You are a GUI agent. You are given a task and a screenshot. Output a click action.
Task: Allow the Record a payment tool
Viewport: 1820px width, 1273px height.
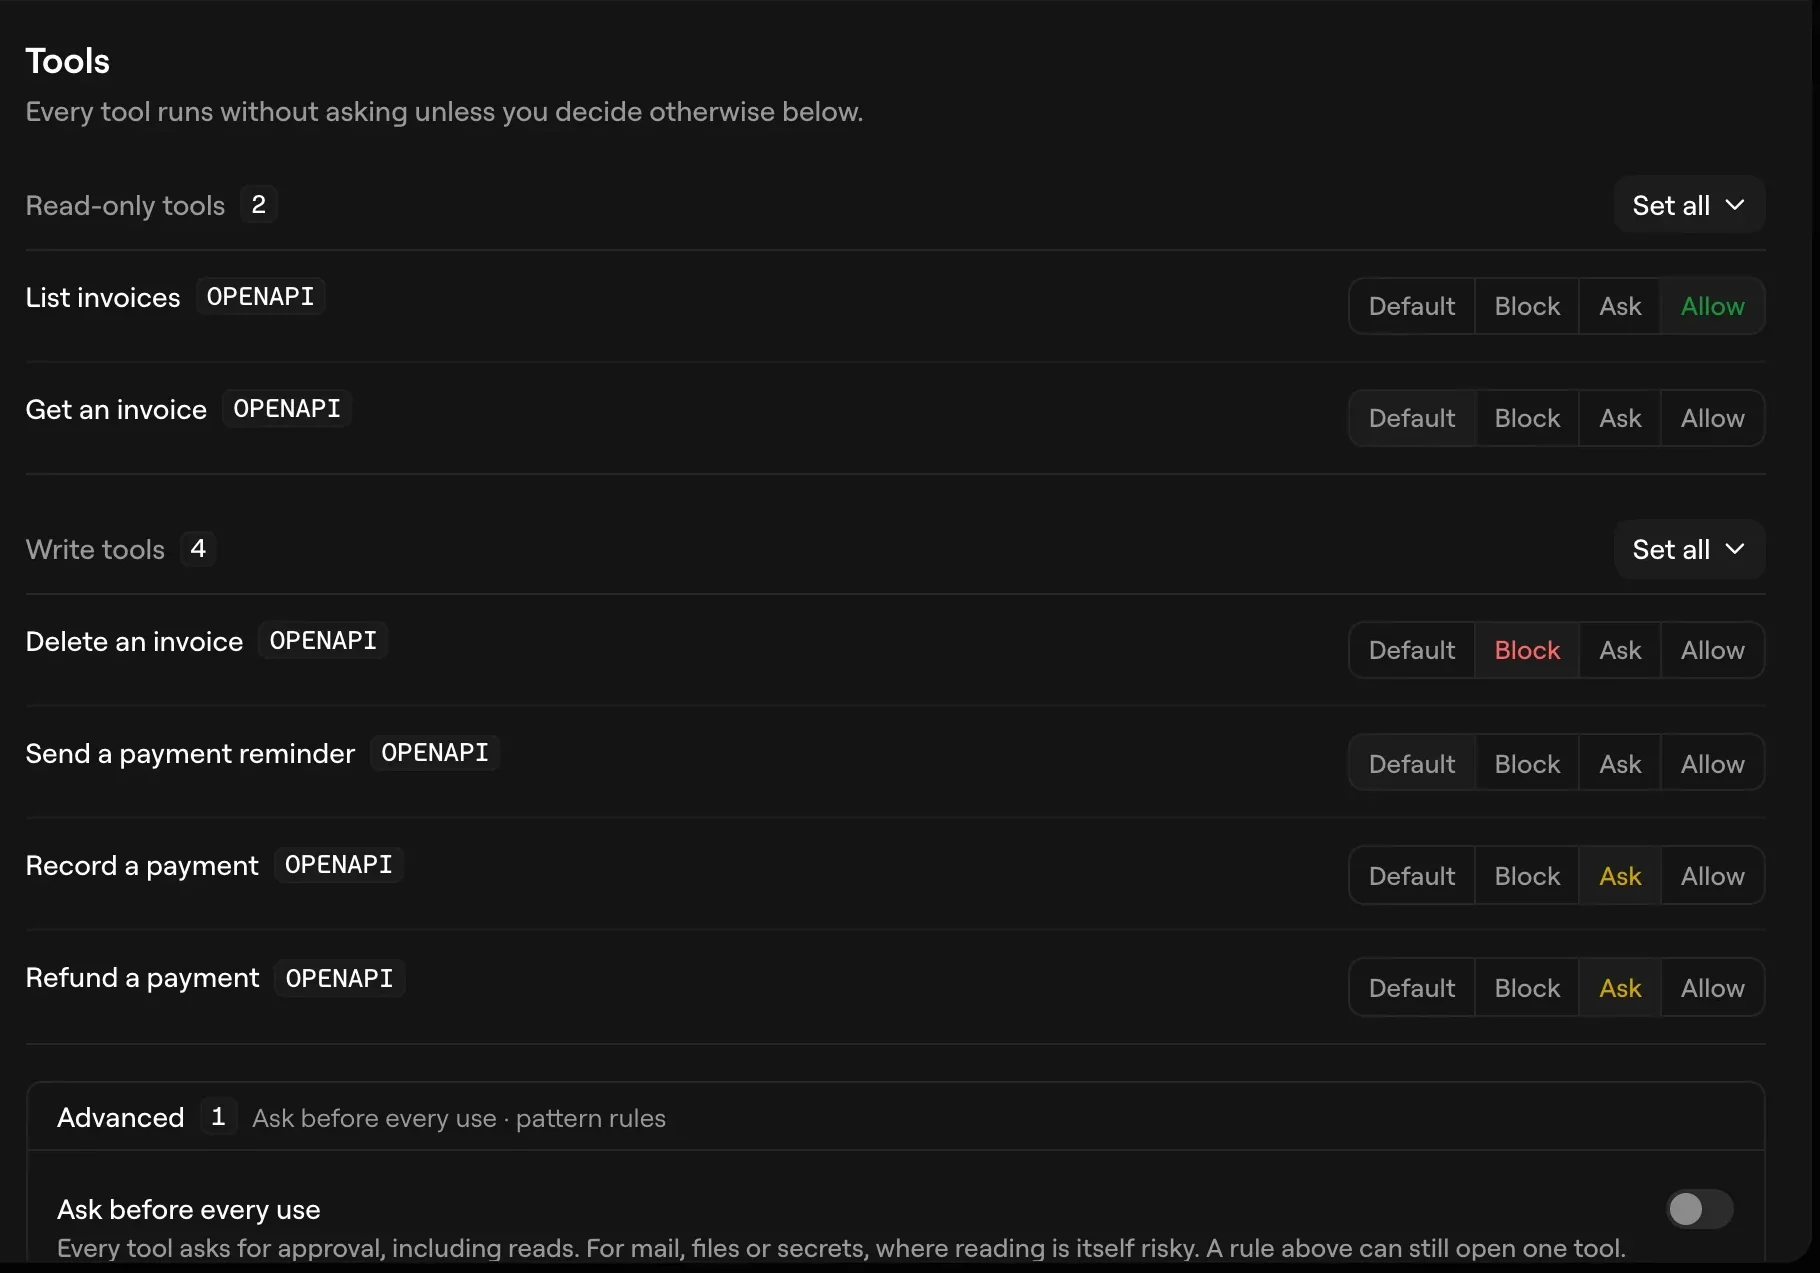[1712, 876]
